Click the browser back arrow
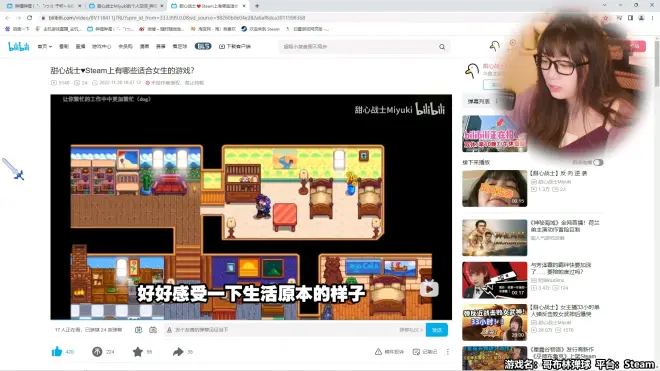The height and width of the screenshot is (371, 660). [x=7, y=18]
